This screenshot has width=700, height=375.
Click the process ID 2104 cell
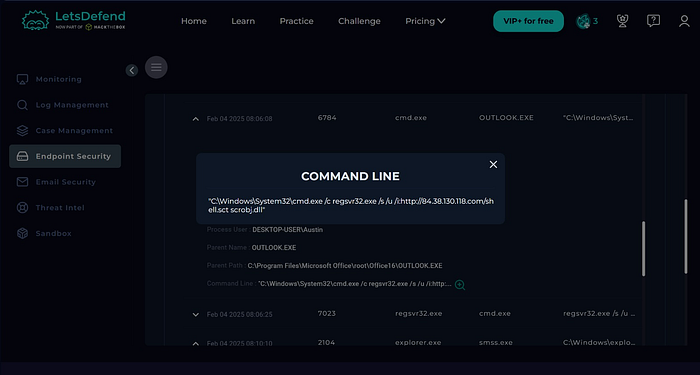326,343
